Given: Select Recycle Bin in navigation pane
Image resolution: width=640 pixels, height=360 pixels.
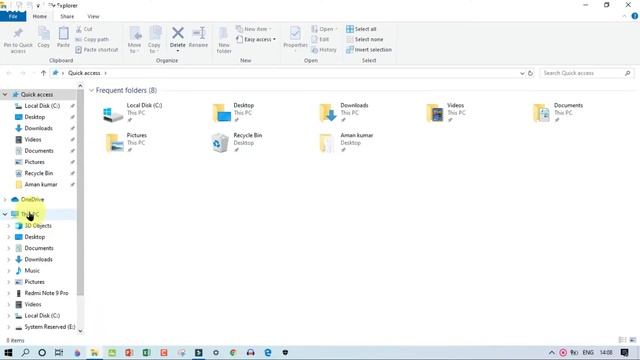Looking at the screenshot, I should (38, 173).
